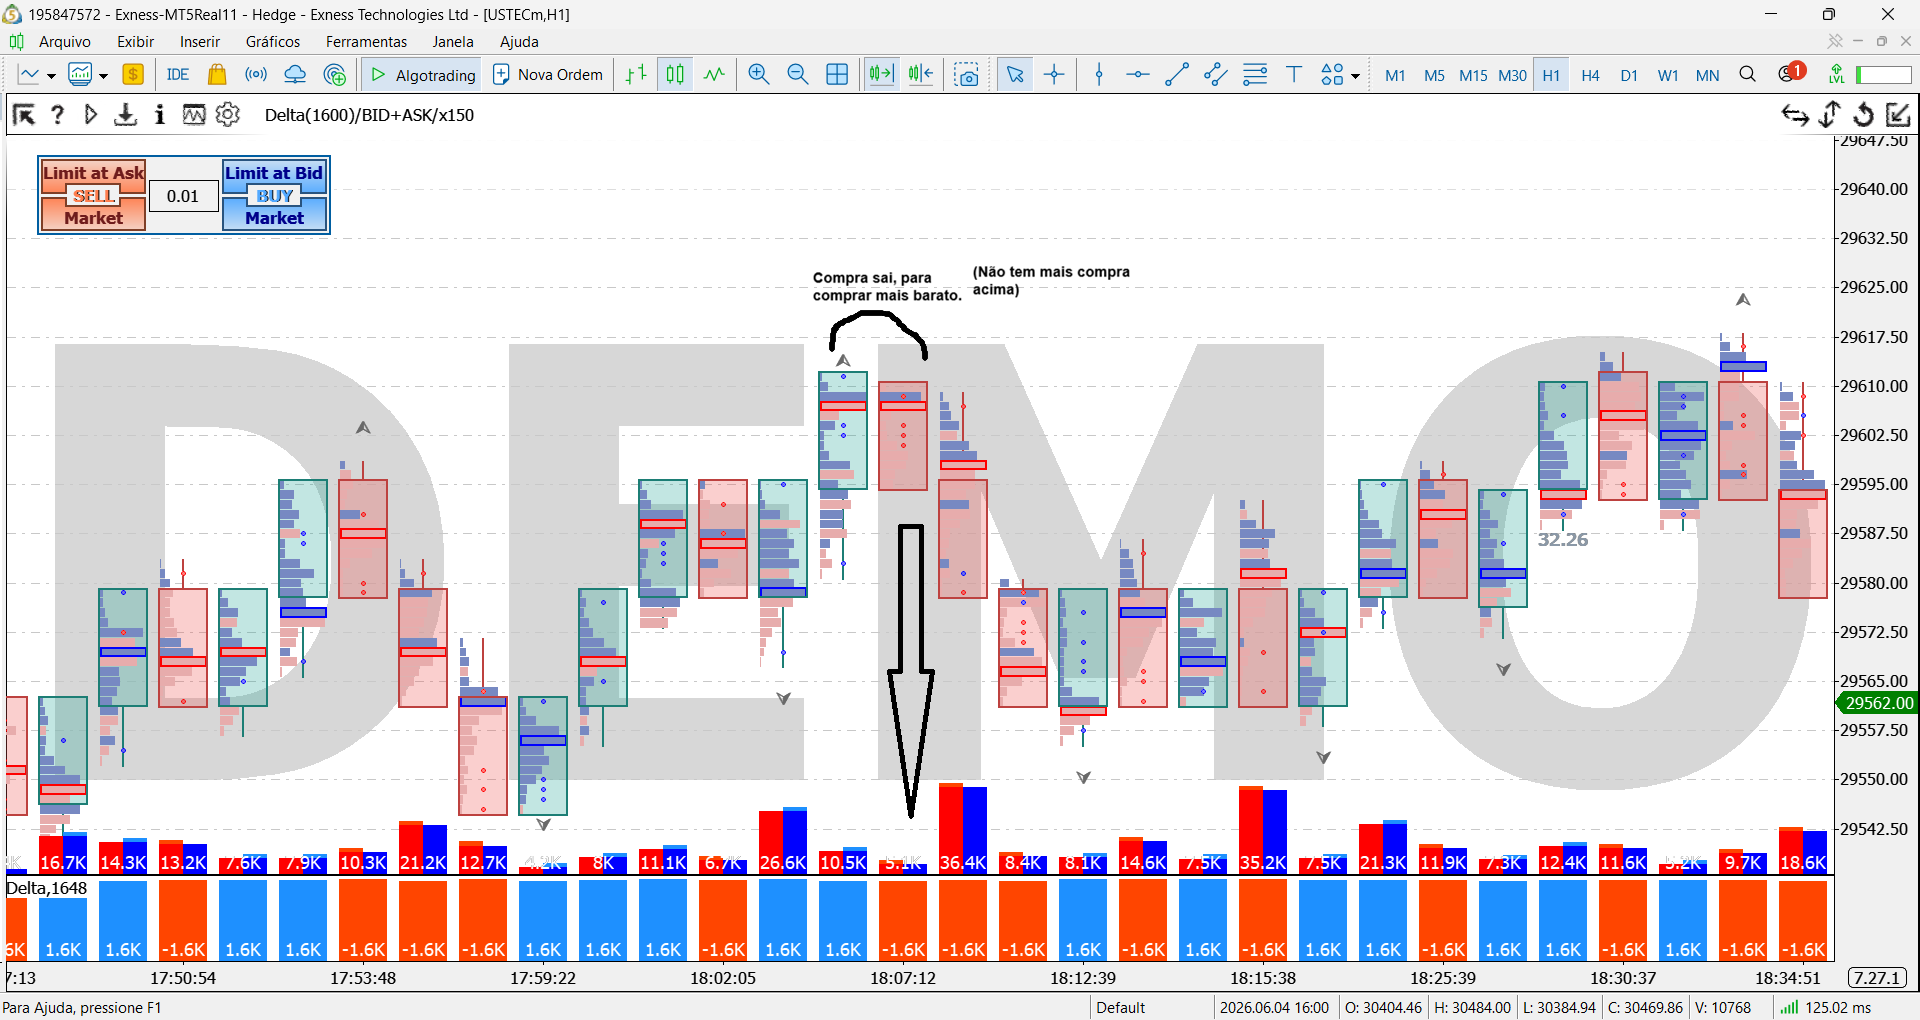The height and width of the screenshot is (1020, 1920).
Task: Pick the trendline drawing tool
Action: pos(1177,75)
